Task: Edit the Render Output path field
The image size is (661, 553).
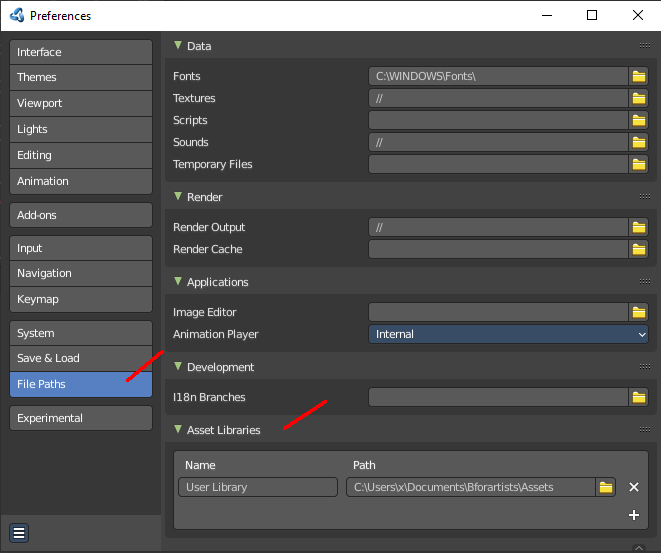Action: 498,227
